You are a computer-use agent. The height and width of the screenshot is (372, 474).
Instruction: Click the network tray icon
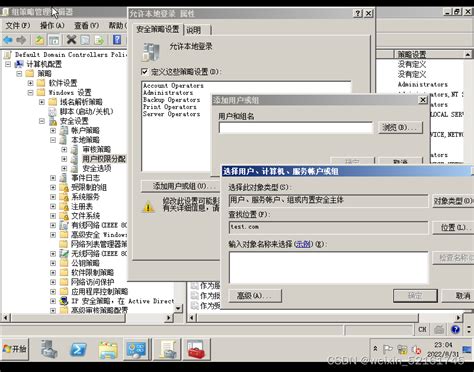point(402,350)
